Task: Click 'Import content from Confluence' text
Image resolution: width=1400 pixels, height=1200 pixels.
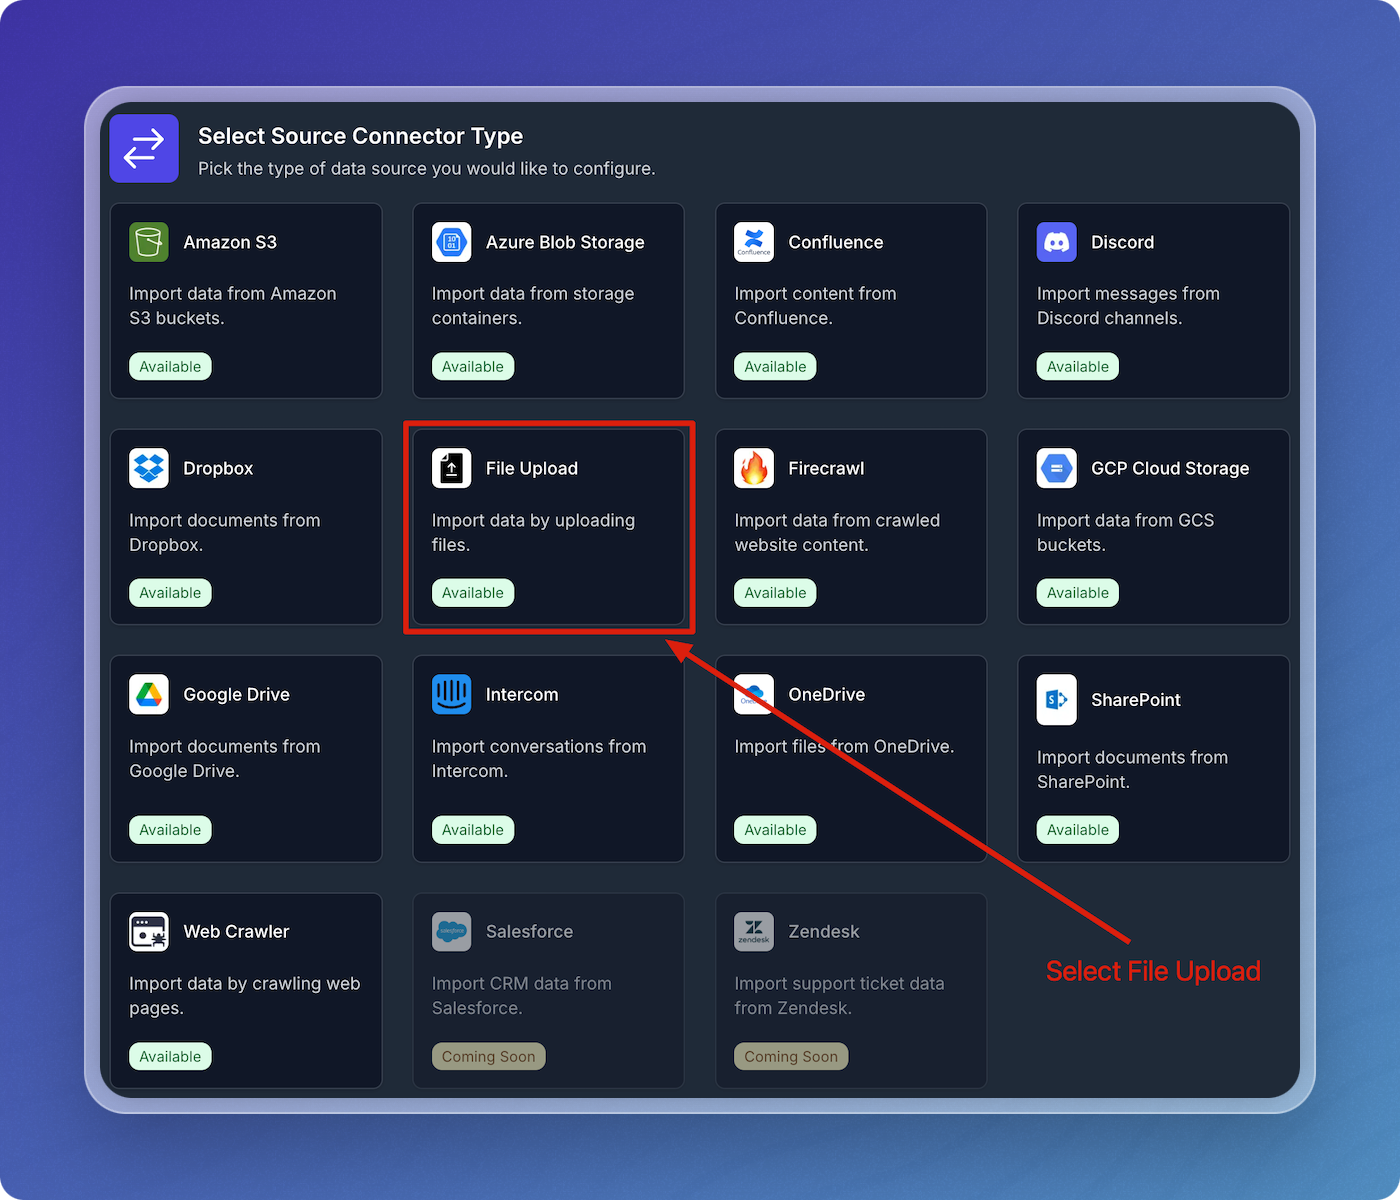Action: pos(815,306)
